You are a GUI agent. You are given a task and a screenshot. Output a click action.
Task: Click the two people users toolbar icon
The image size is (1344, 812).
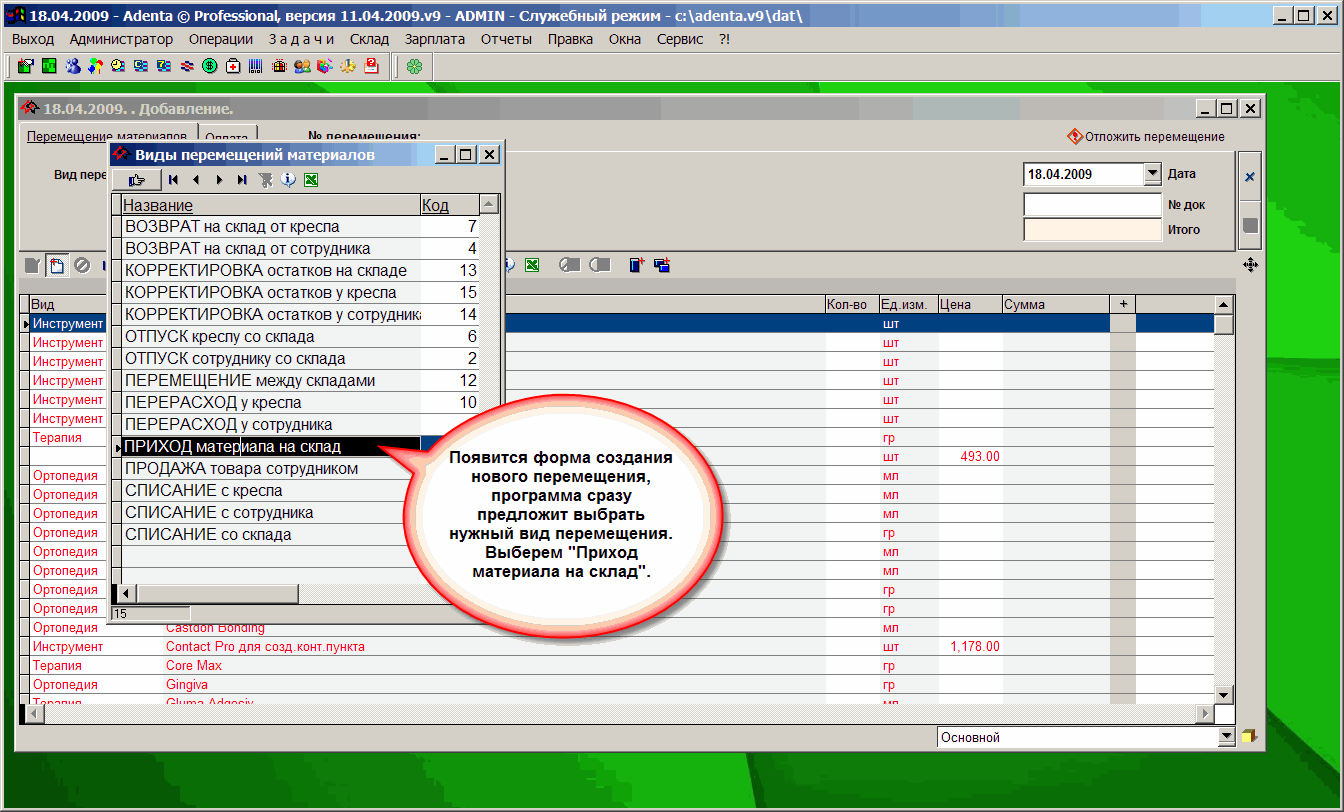pyautogui.click(x=301, y=66)
